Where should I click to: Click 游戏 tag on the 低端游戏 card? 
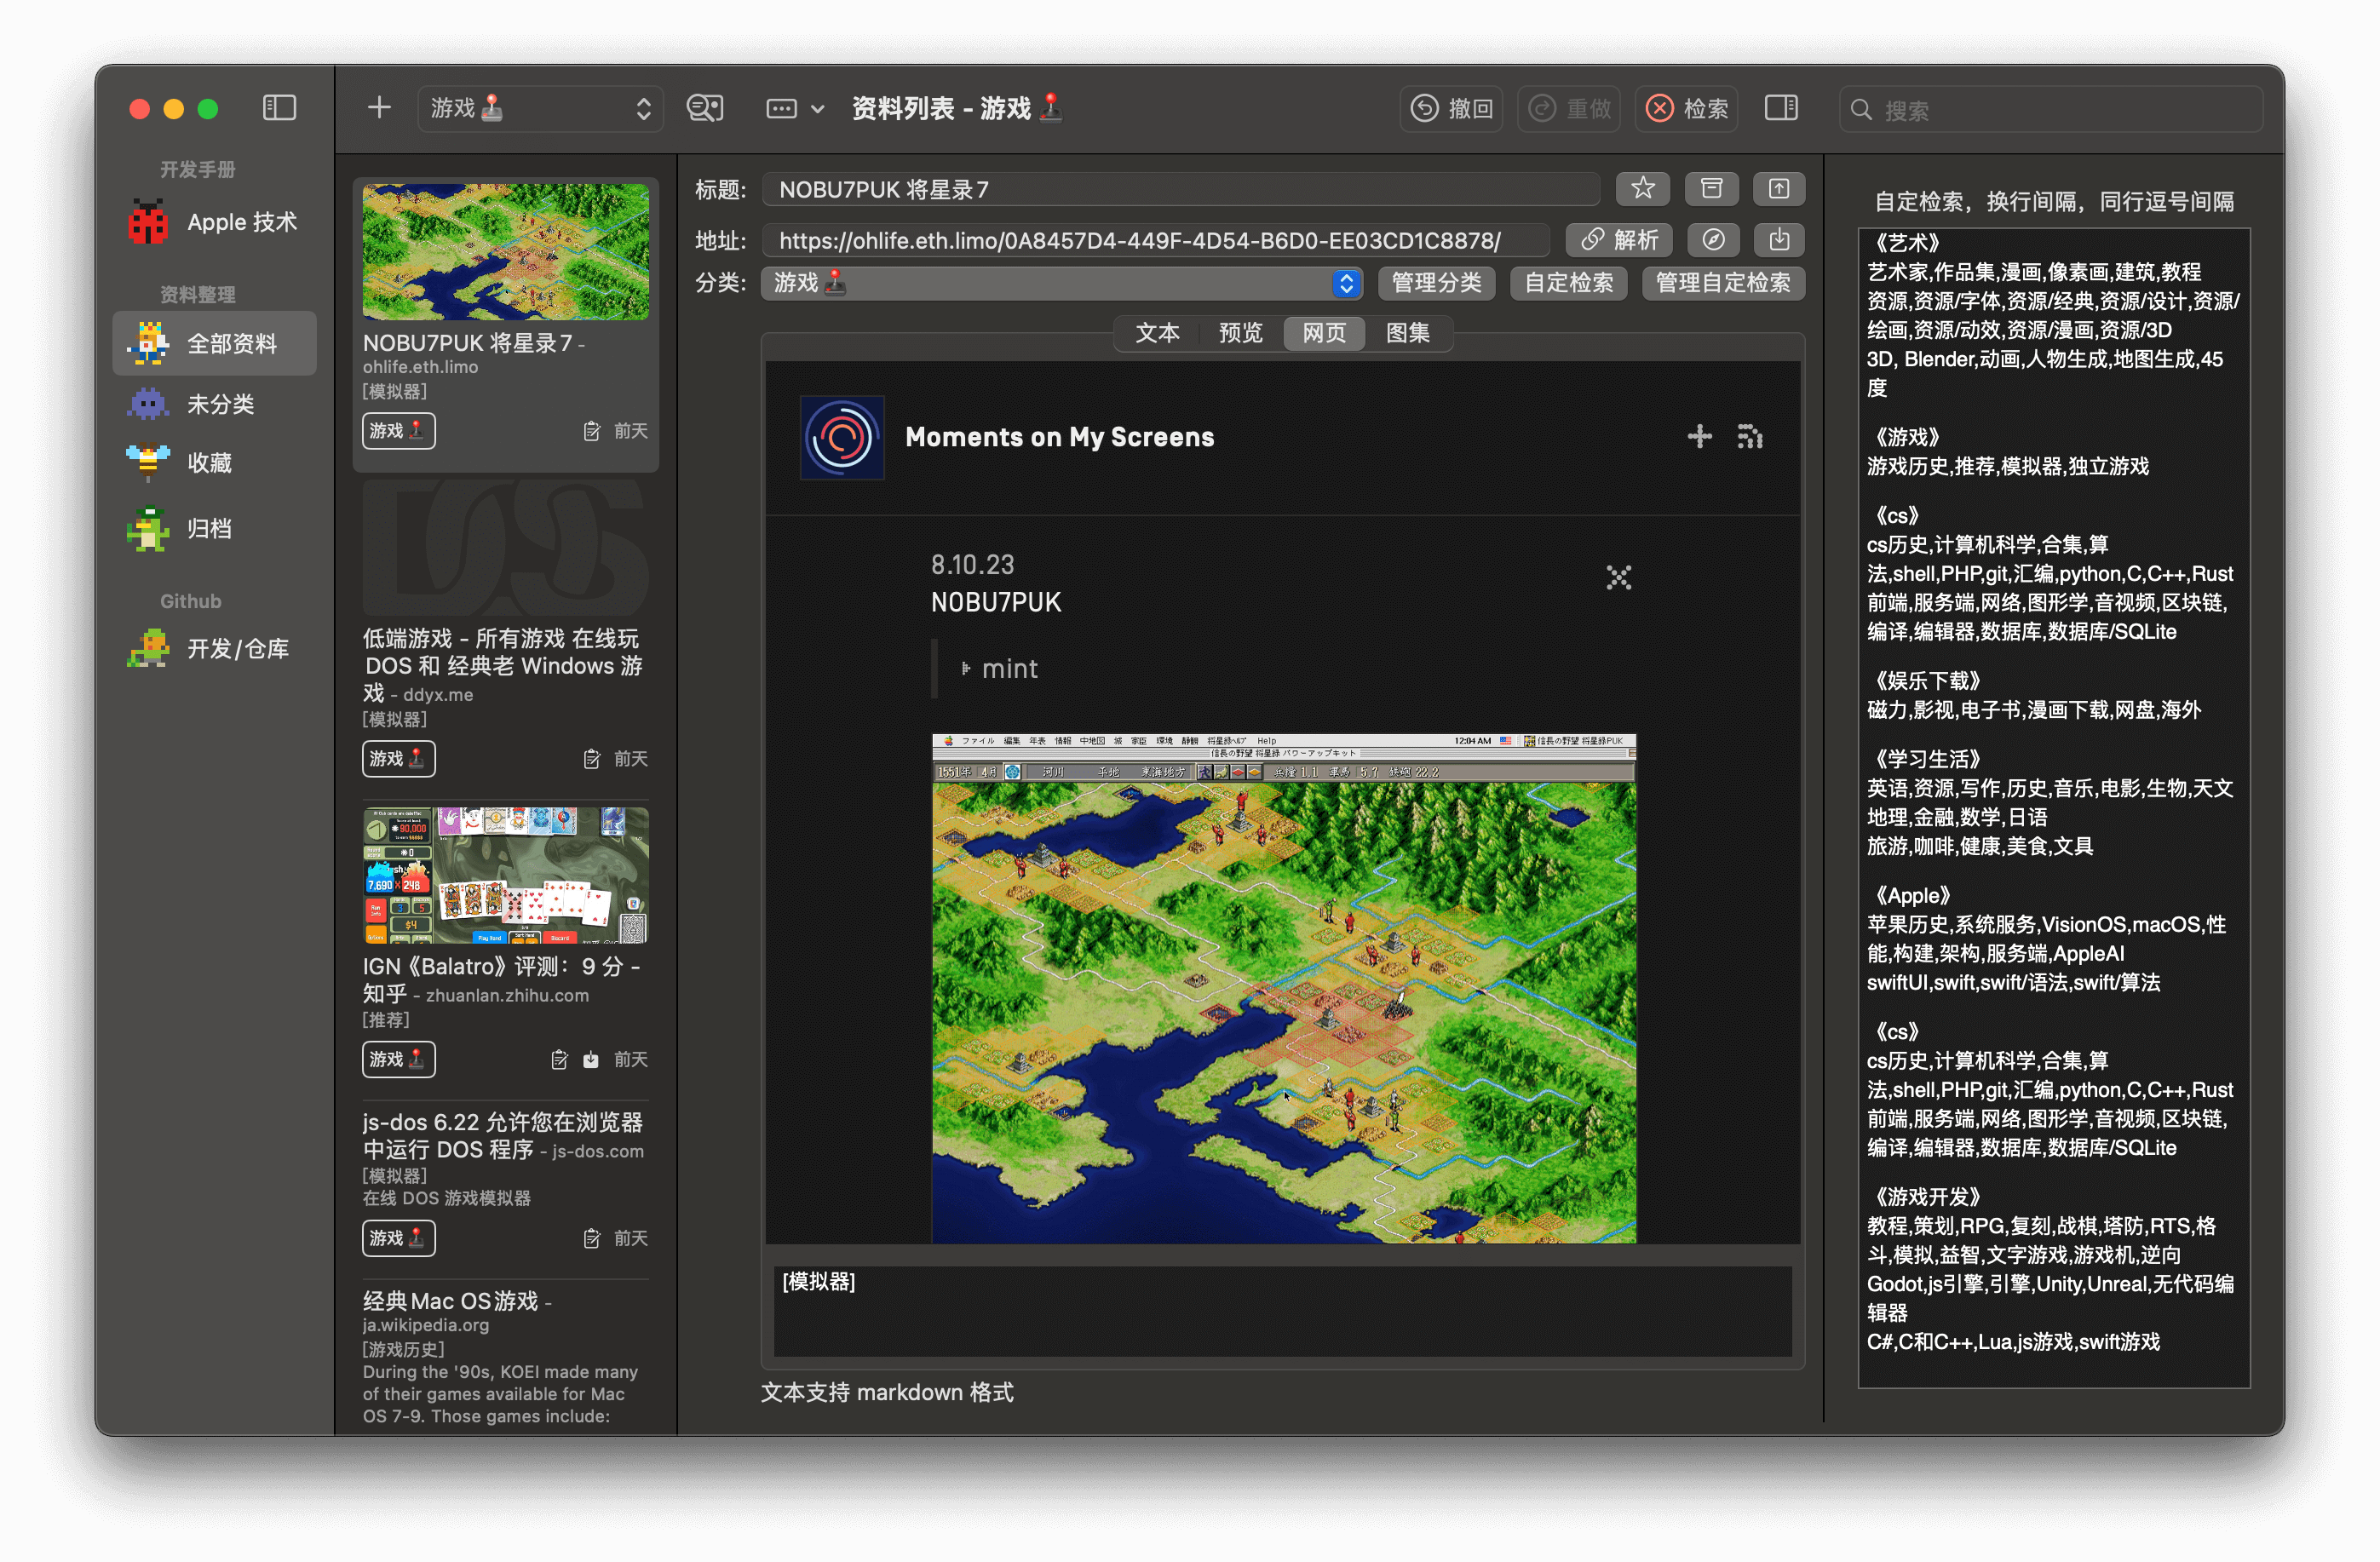[x=398, y=759]
